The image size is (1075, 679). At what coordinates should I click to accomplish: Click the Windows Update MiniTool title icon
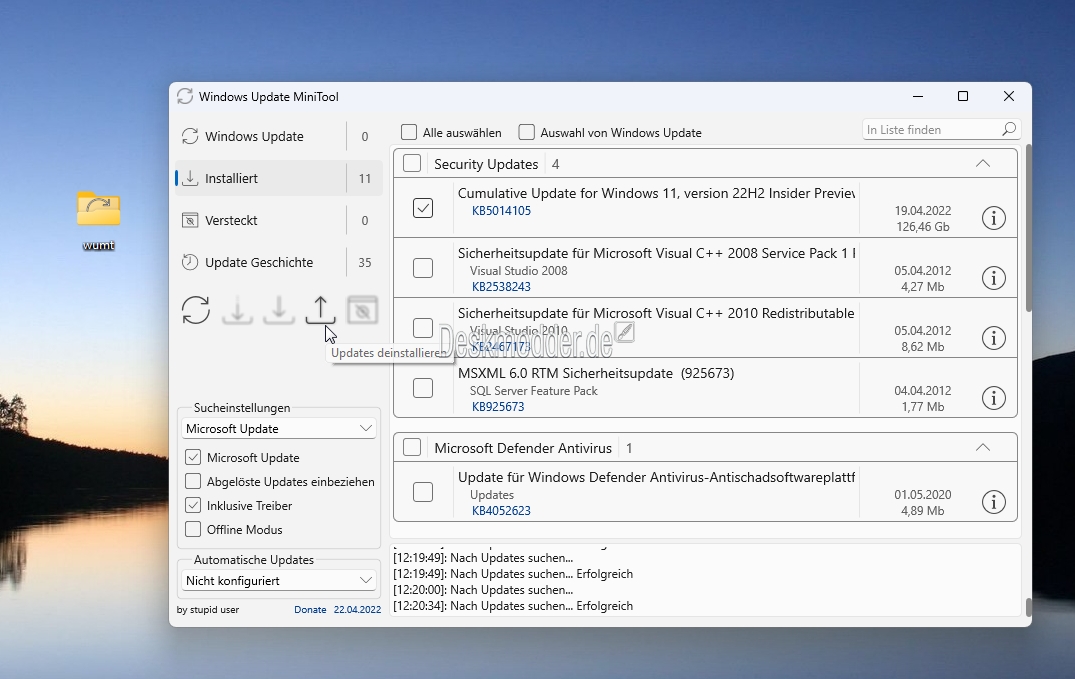click(184, 96)
